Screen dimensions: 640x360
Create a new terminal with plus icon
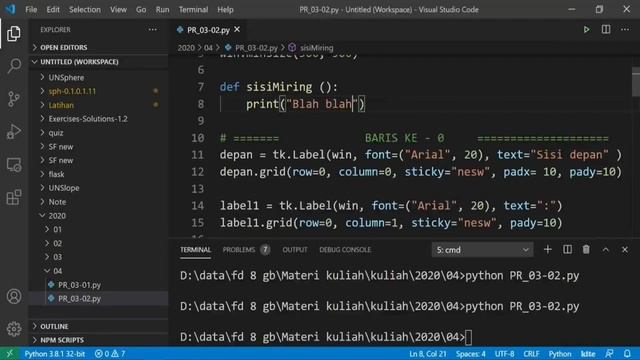point(548,249)
